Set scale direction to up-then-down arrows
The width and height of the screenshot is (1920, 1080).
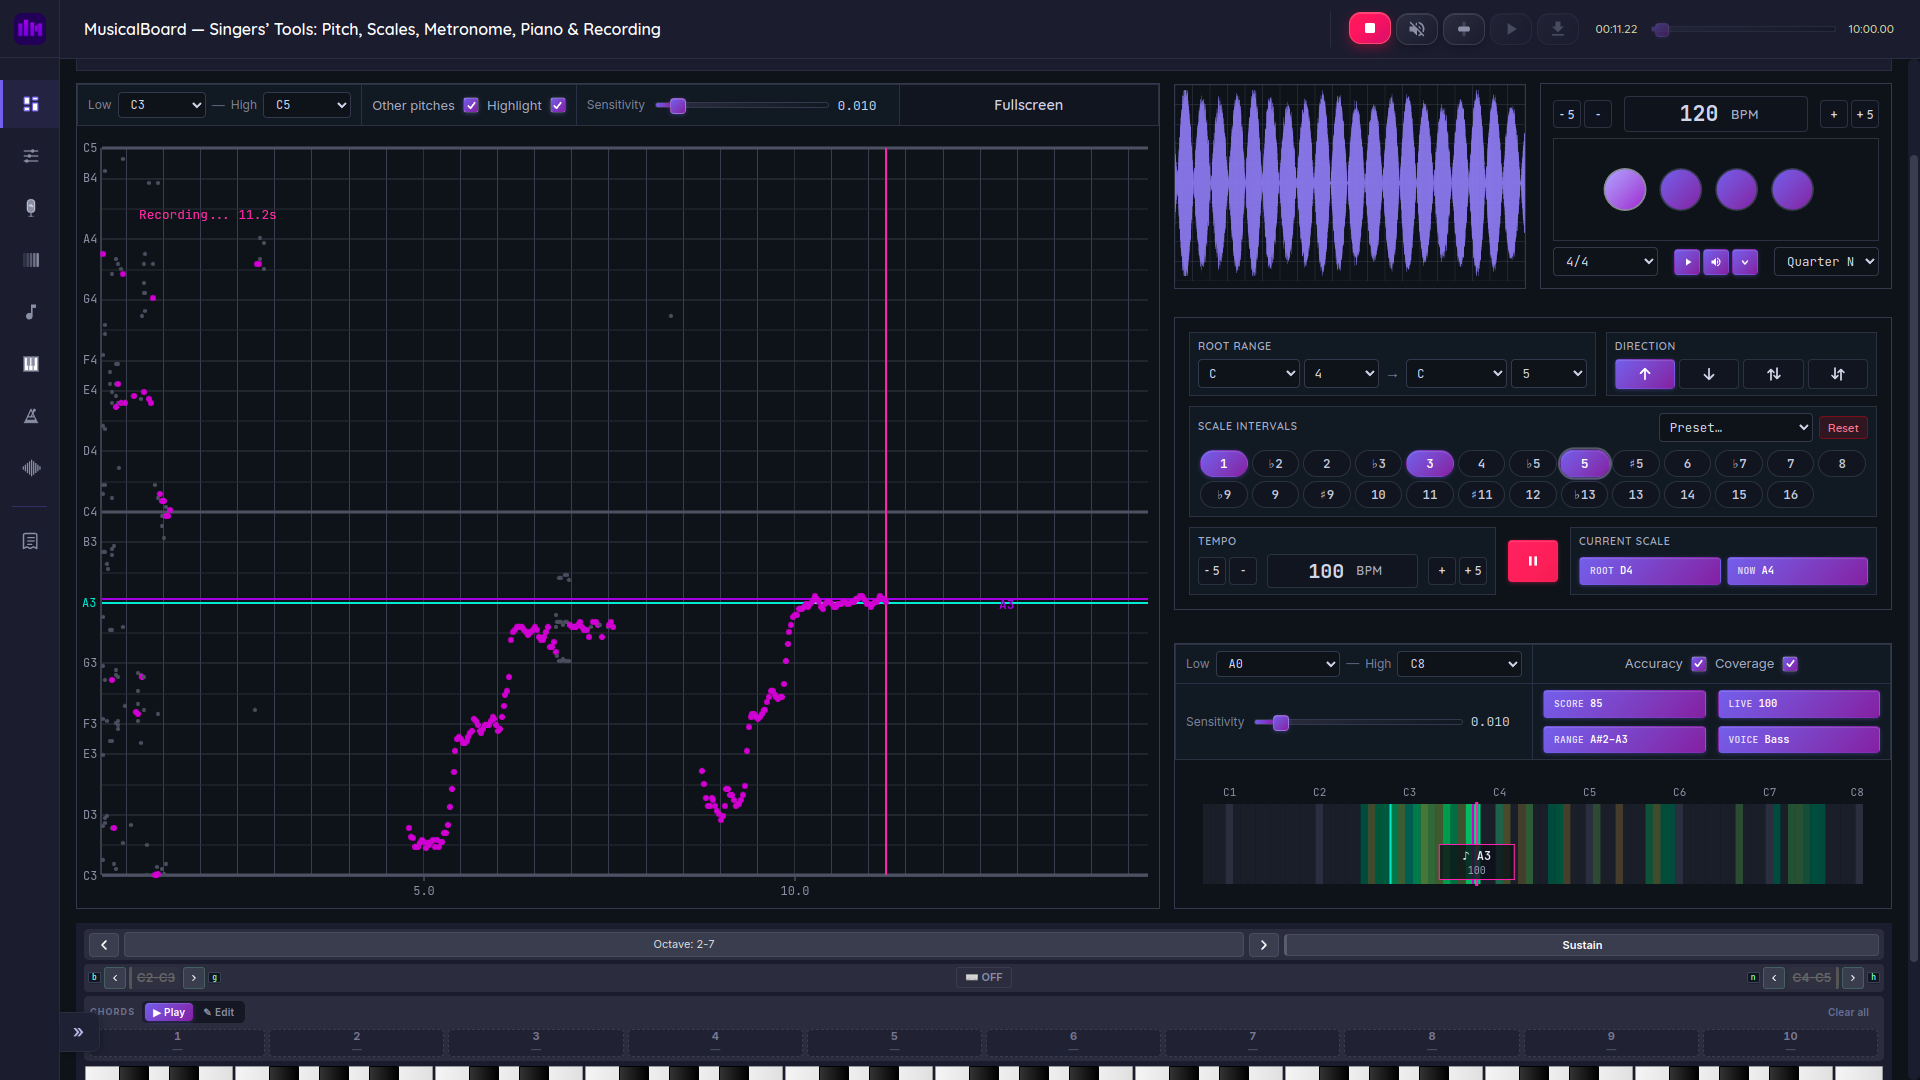tap(1773, 374)
